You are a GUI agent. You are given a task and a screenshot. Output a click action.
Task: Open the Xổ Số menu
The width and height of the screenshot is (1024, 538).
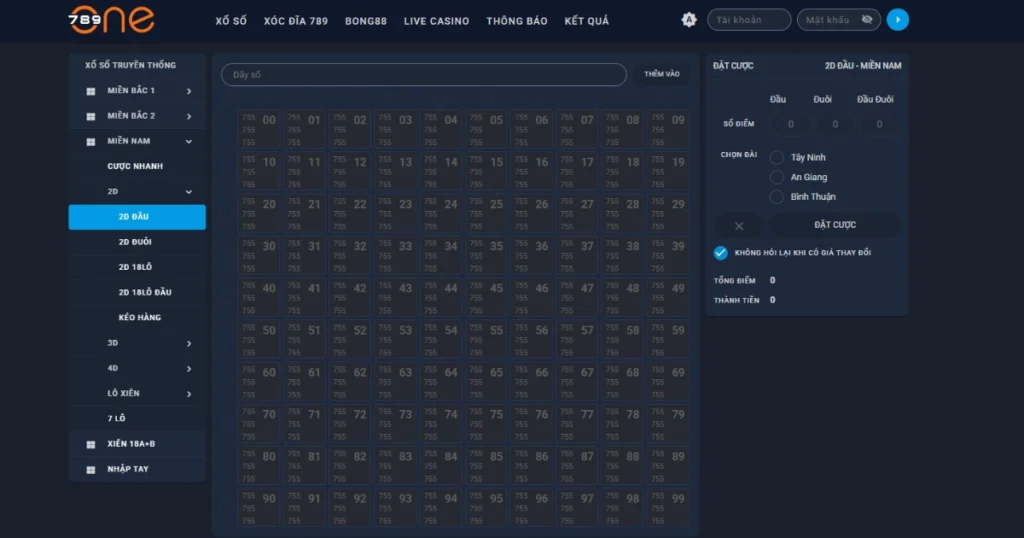pyautogui.click(x=231, y=21)
